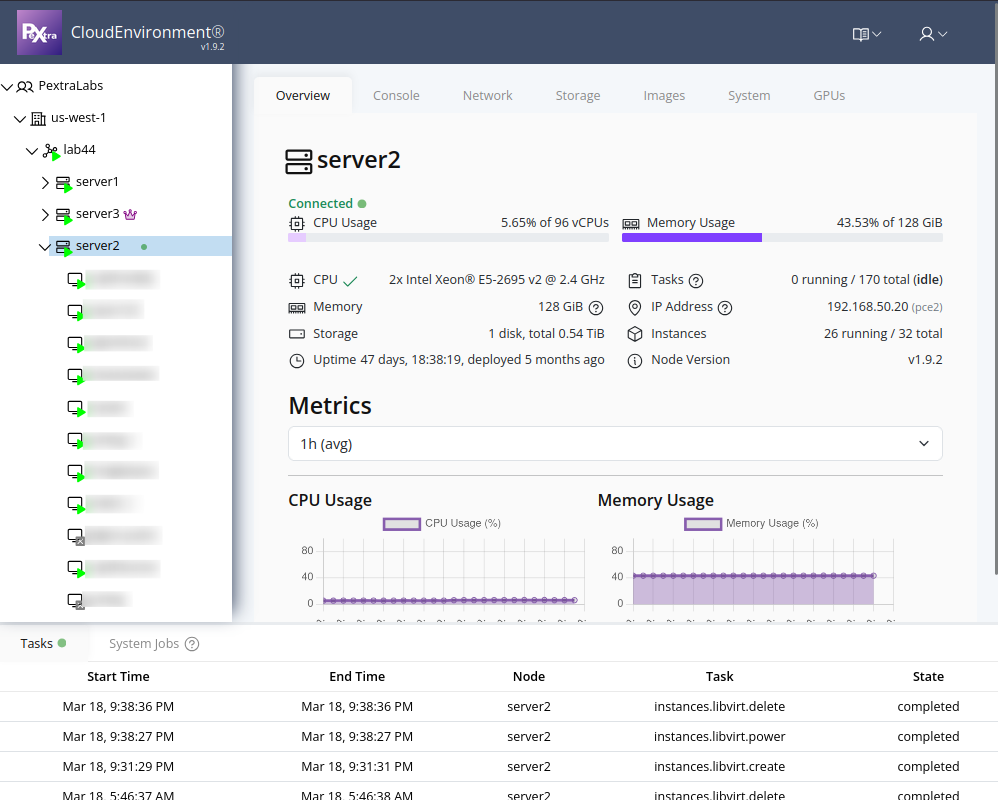Toggle the Memory Usage (%) chart legend
Screen dimensions: 998x800
click(x=751, y=524)
